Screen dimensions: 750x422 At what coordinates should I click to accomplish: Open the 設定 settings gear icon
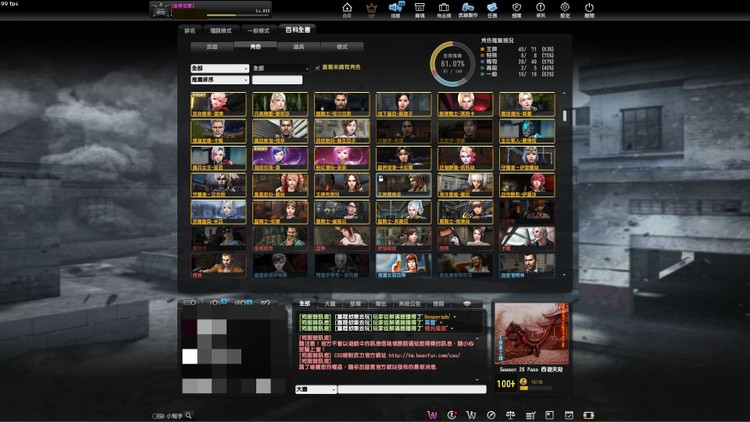[565, 10]
